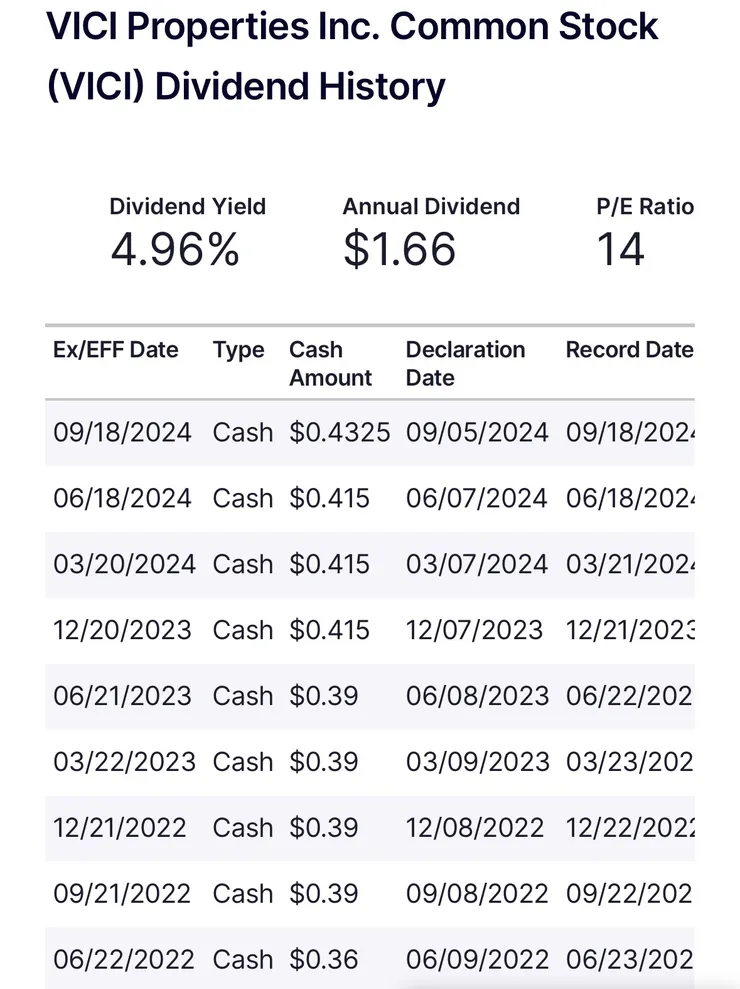Click the 09/08/2022 declaration date cell
The image size is (740, 989).
(477, 895)
